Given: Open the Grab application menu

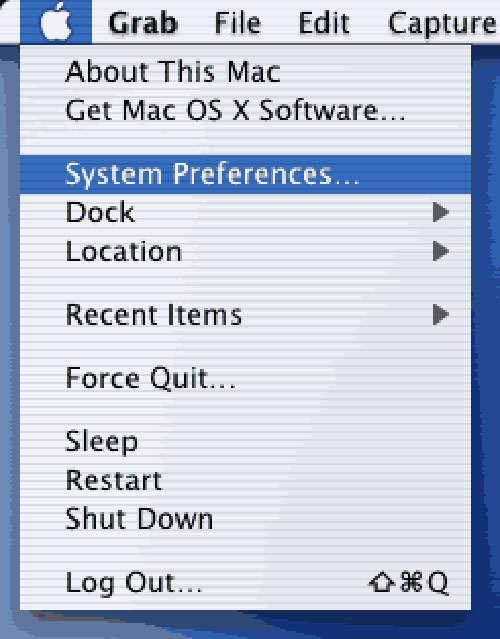Looking at the screenshot, I should point(143,23).
